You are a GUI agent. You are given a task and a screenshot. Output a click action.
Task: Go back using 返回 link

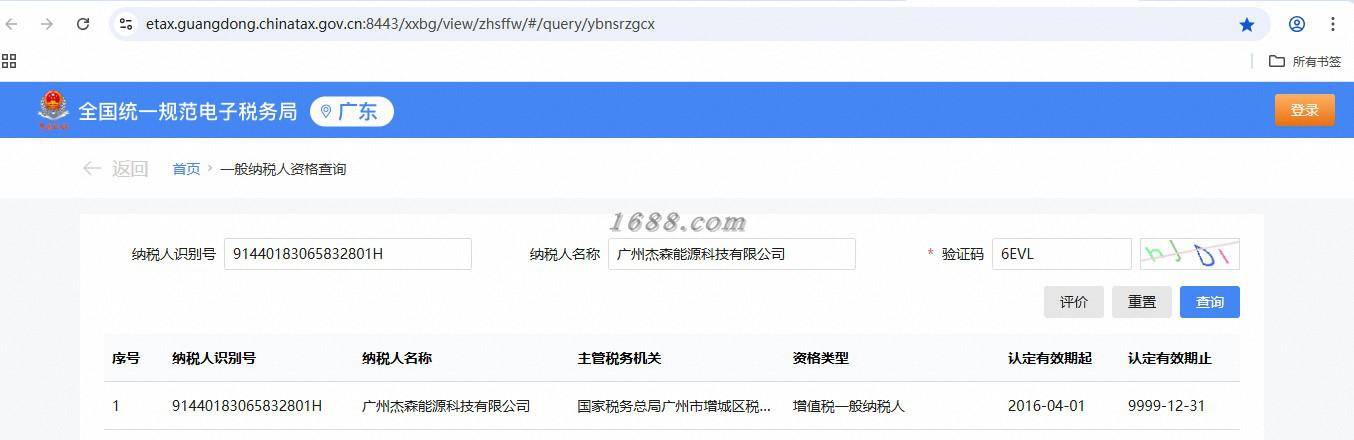coord(116,169)
